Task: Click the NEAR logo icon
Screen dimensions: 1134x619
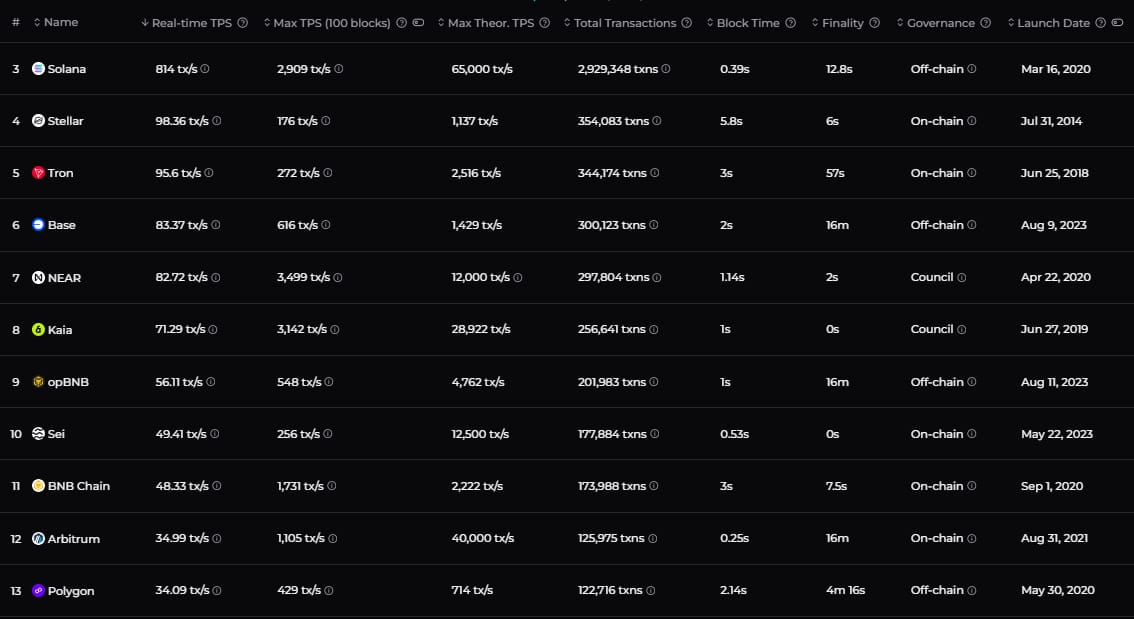Action: click(39, 277)
